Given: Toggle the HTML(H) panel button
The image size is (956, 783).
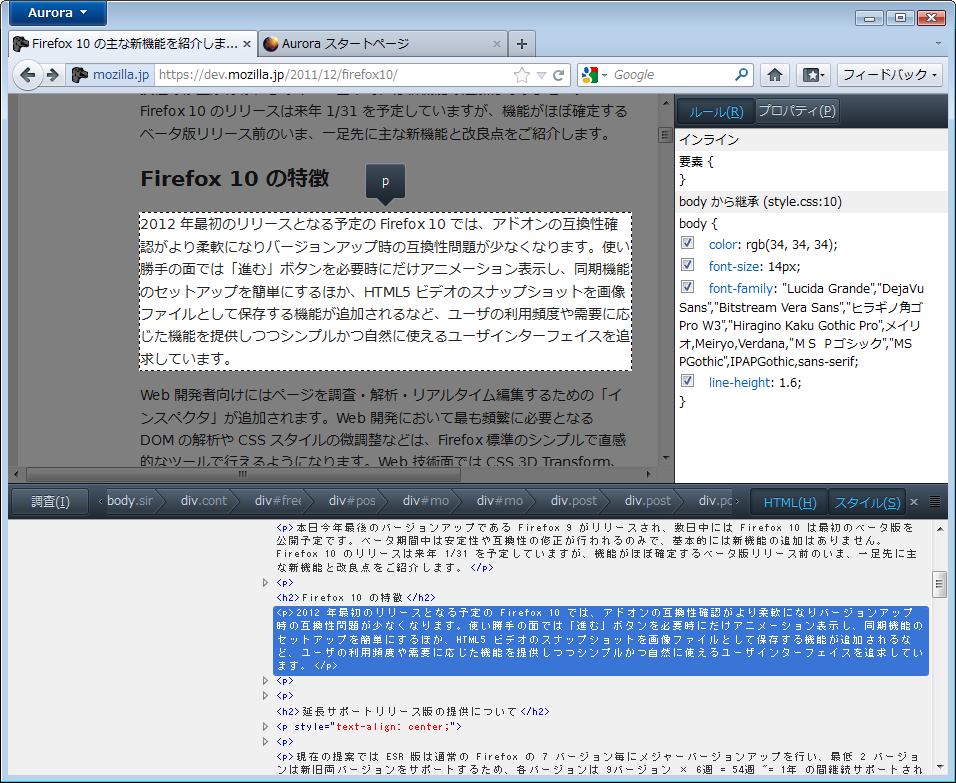Looking at the screenshot, I should [x=790, y=502].
